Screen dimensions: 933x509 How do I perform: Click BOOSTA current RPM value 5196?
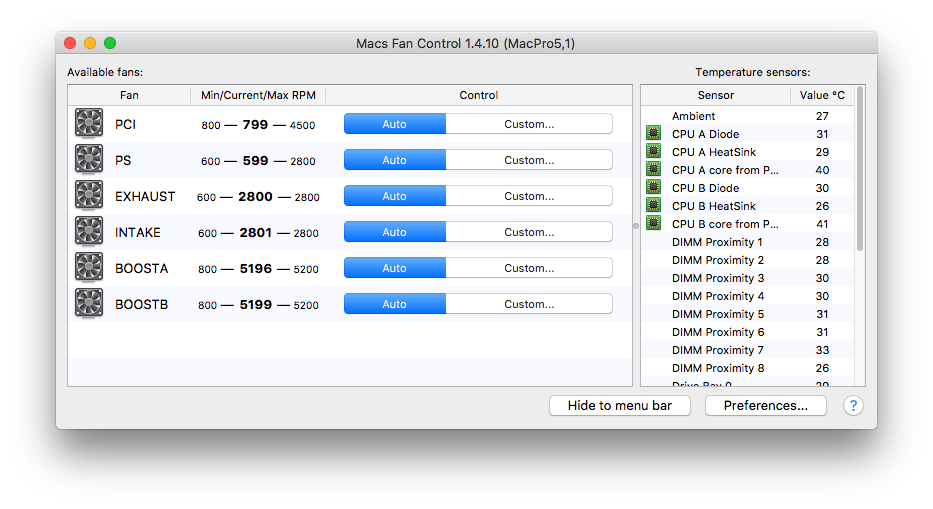pos(256,268)
